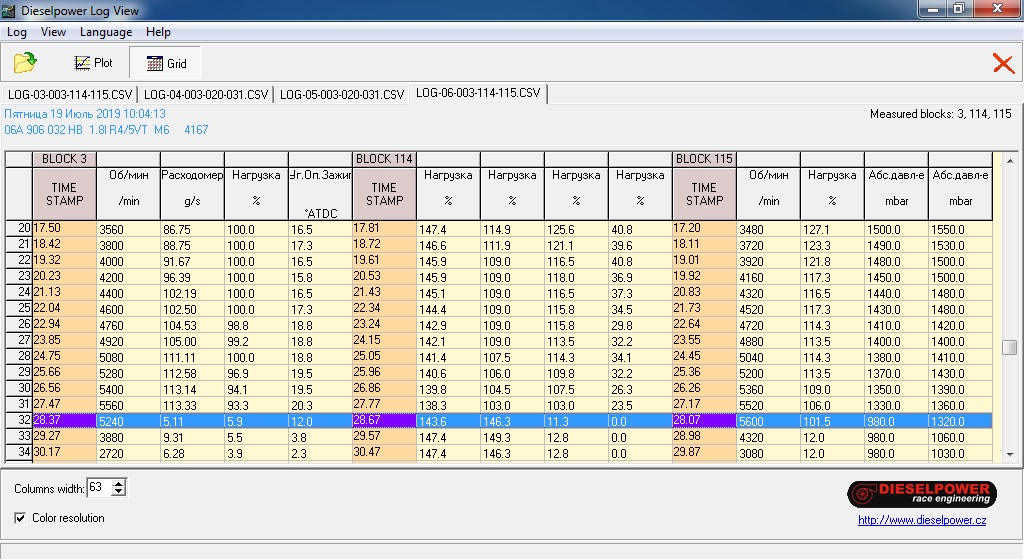Click the grid scrollbar down arrow
The height and width of the screenshot is (560, 1024).
pyautogui.click(x=1009, y=454)
